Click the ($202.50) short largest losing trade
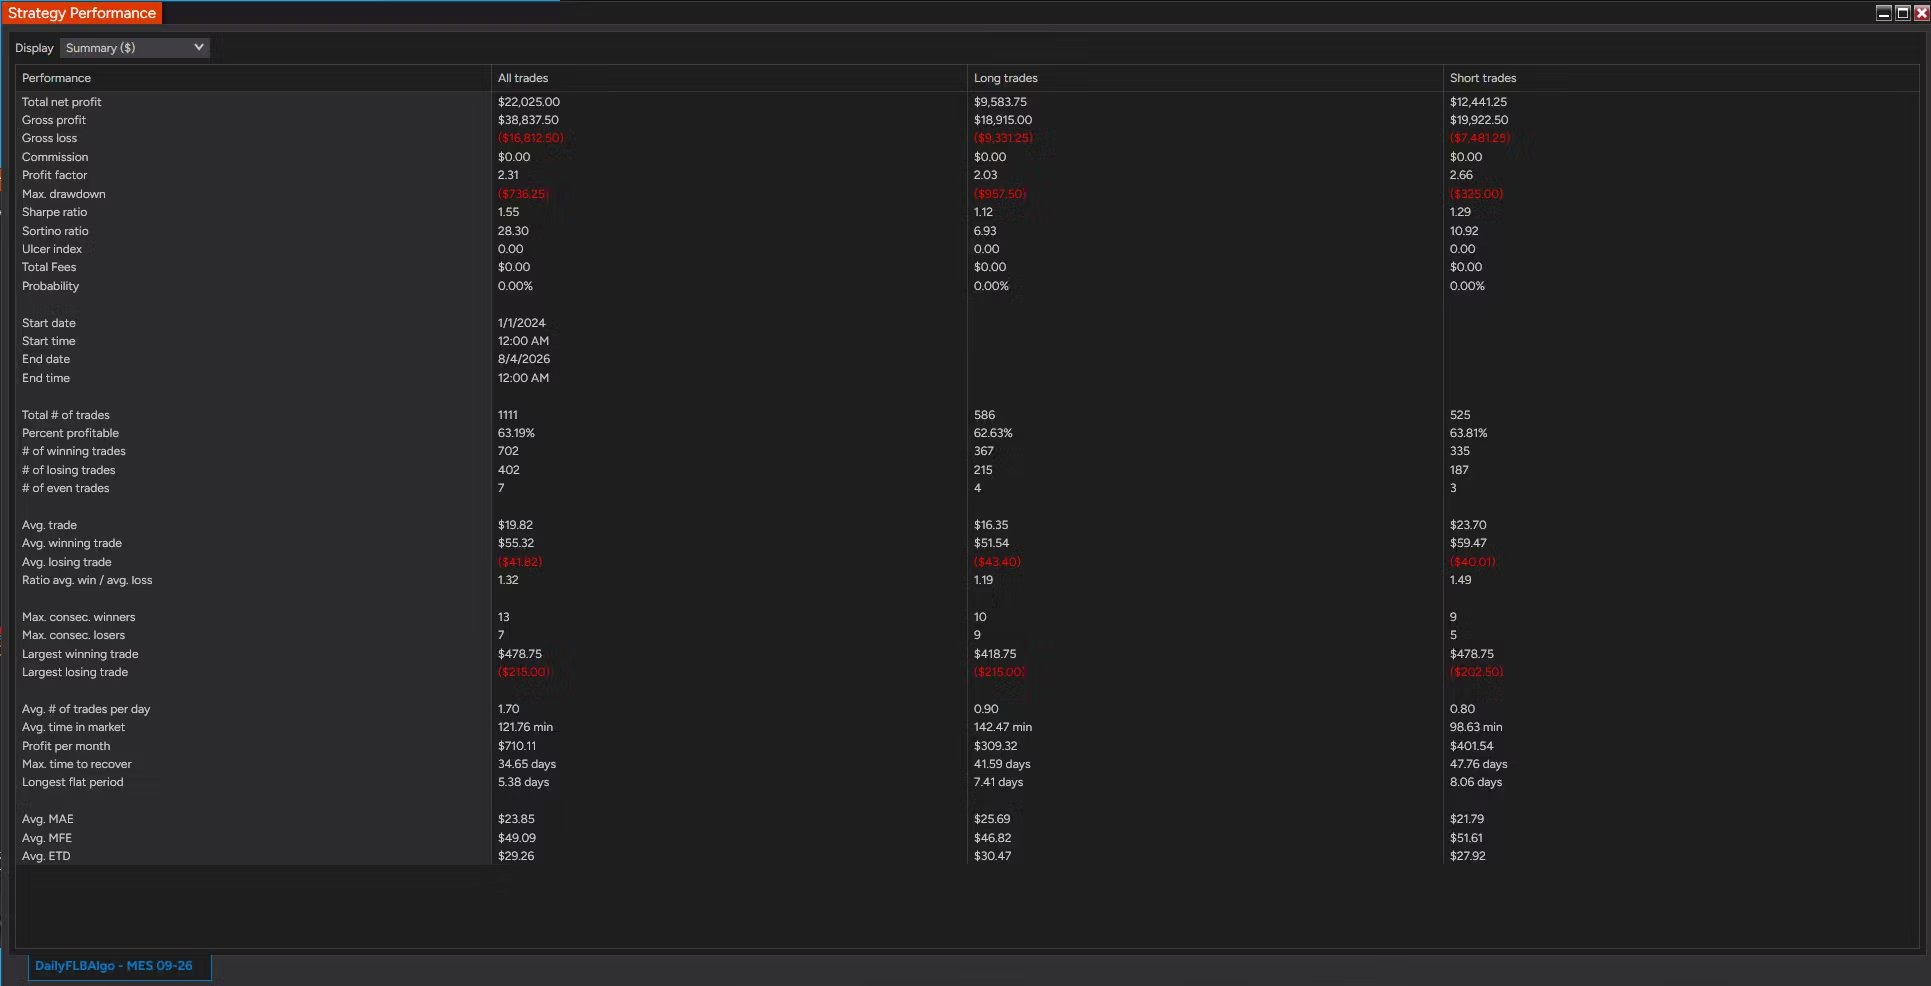 (x=1476, y=672)
